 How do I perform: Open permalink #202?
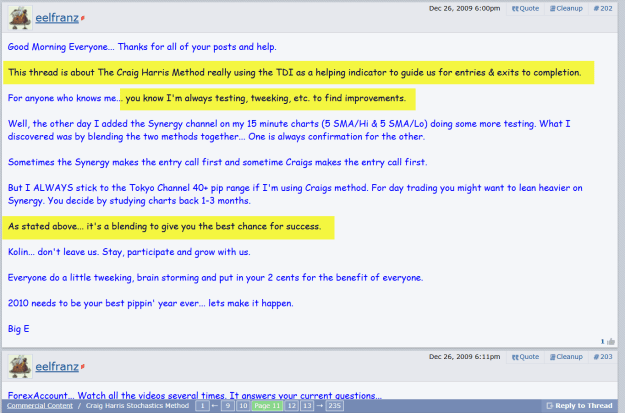point(603,8)
